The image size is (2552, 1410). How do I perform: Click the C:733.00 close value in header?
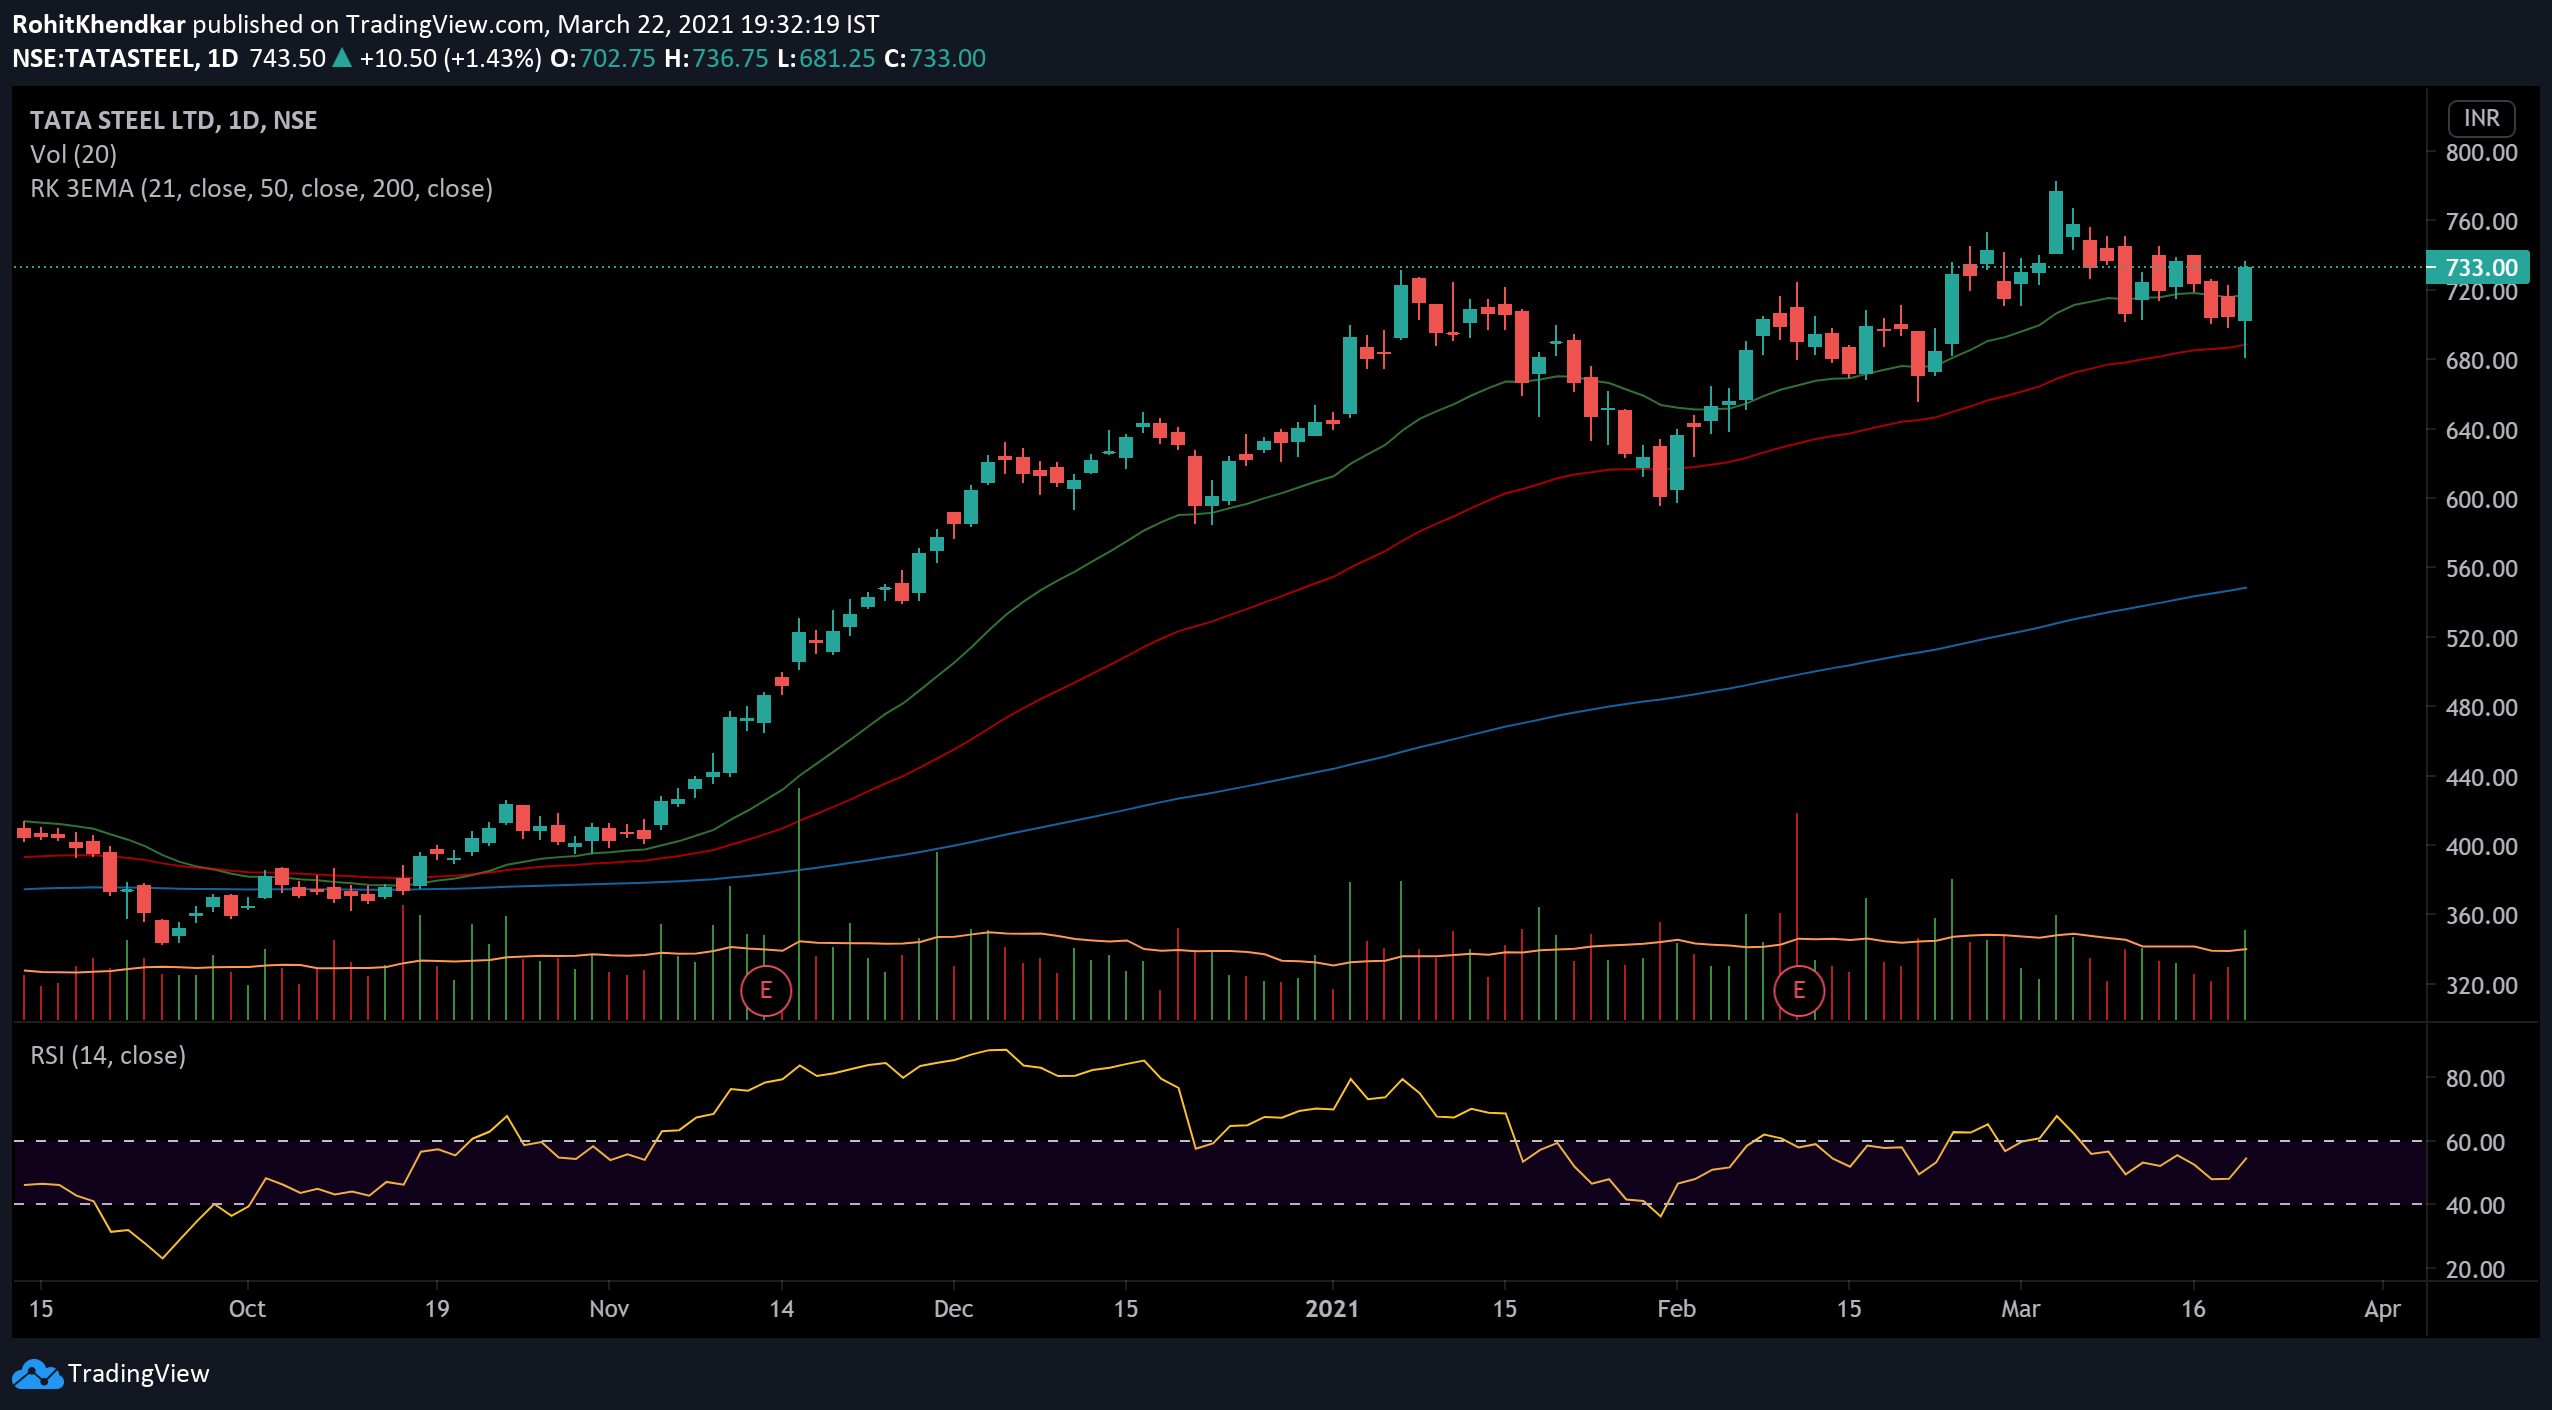coord(935,58)
